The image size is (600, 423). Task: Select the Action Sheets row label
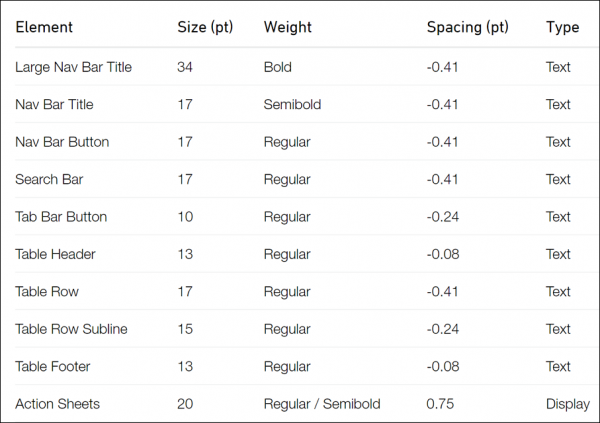tap(57, 404)
